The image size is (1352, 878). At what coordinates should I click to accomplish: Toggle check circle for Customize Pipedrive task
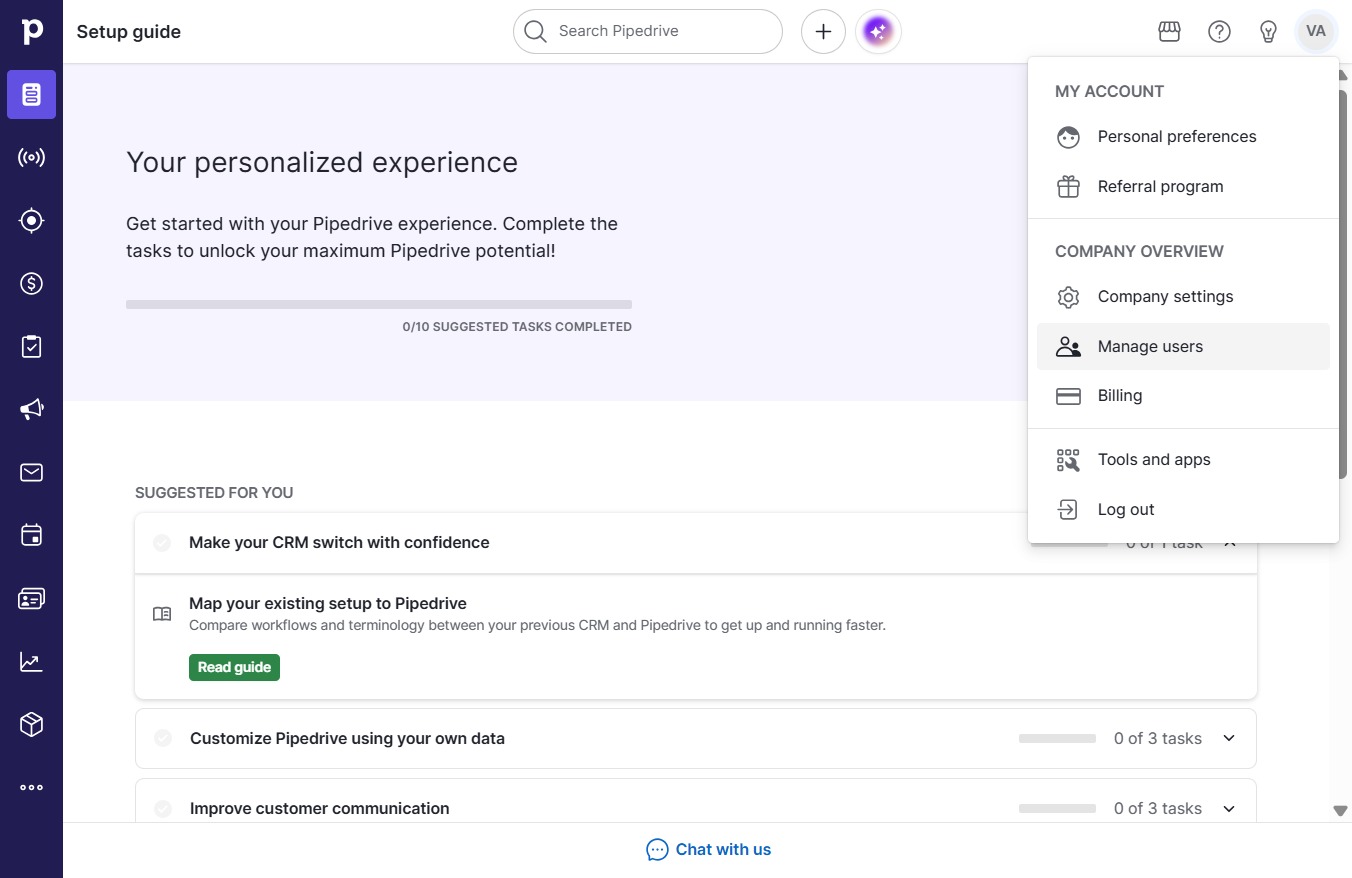(x=163, y=738)
